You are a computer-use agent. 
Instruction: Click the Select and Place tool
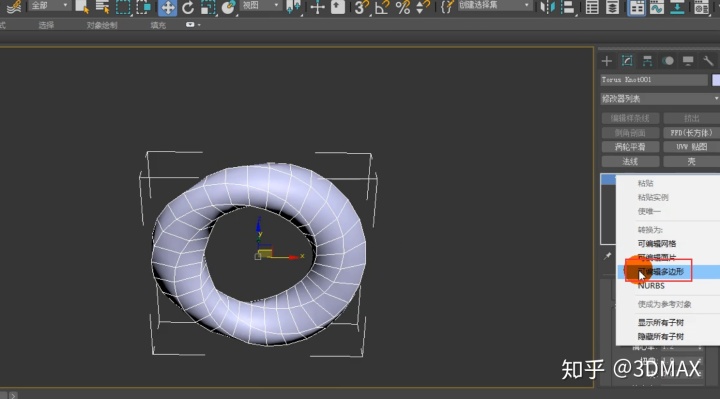coord(228,7)
